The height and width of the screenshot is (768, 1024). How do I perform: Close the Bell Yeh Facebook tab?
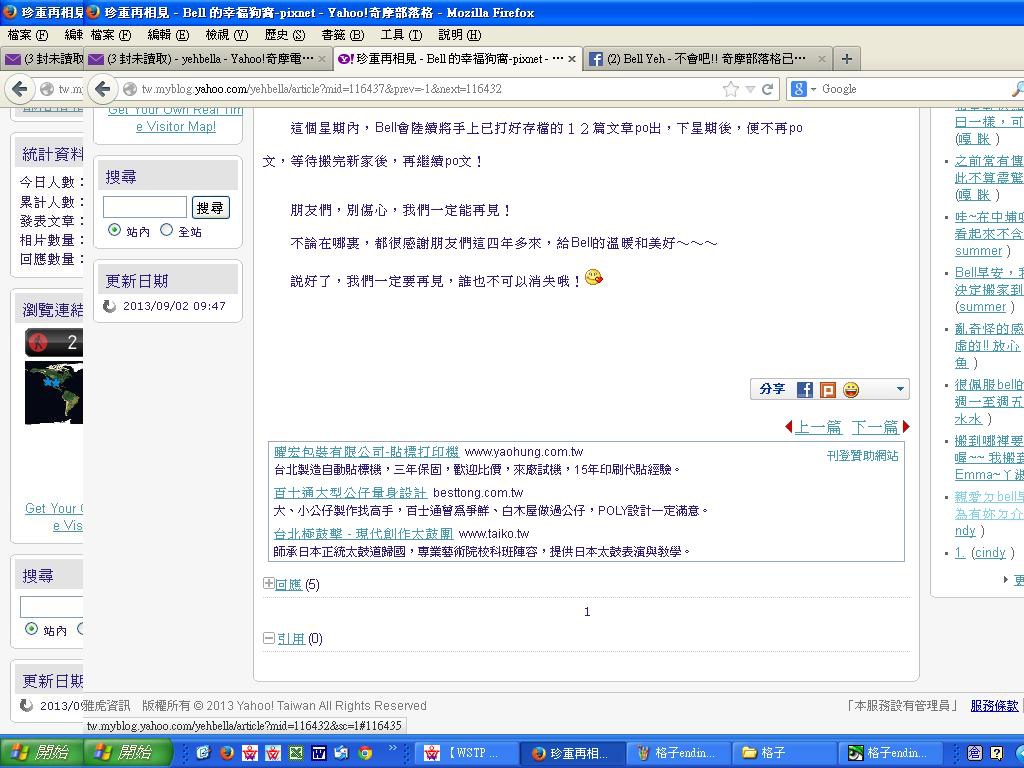822,59
